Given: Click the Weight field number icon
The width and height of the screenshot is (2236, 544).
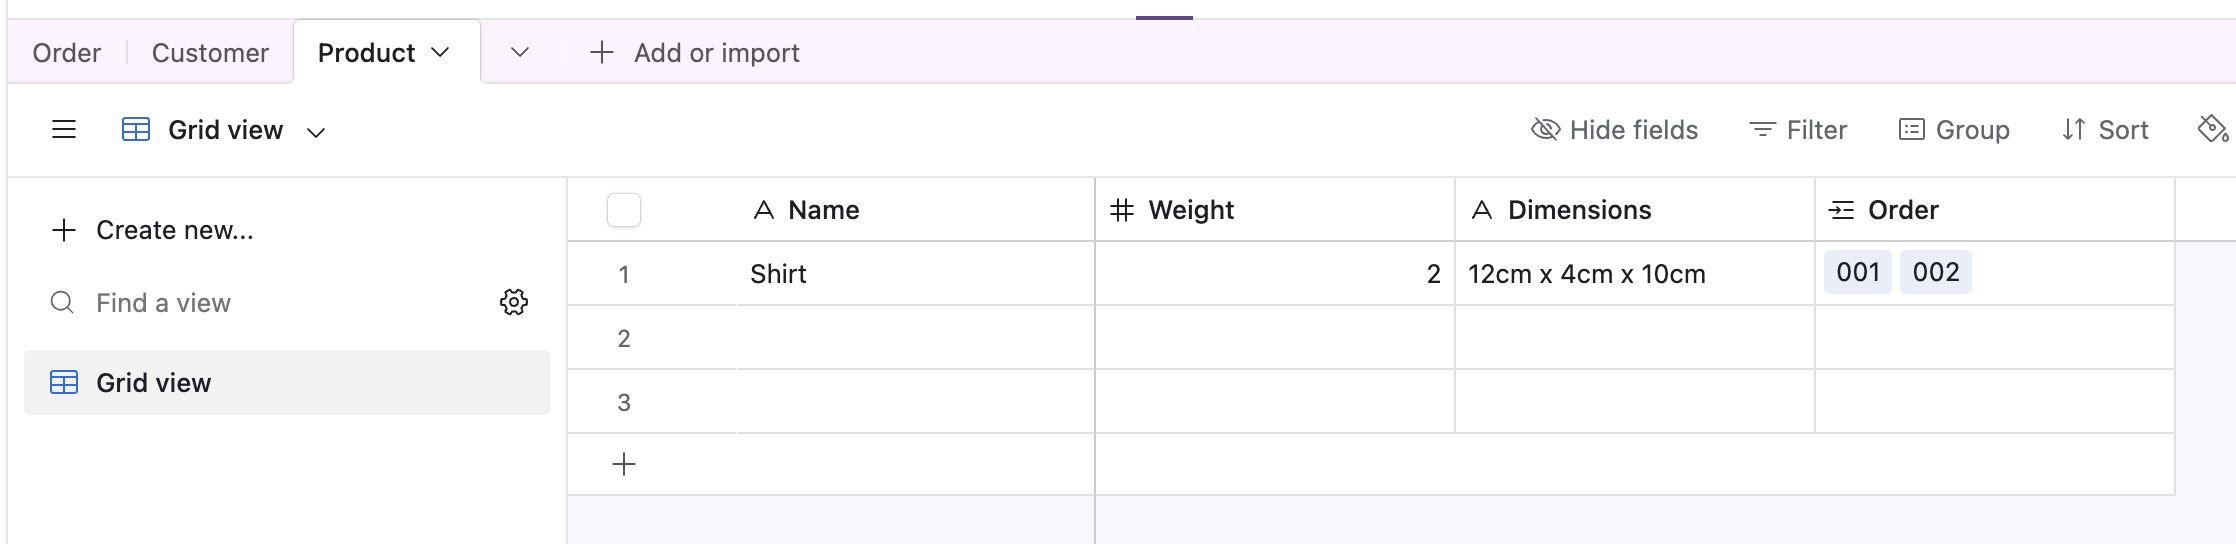Looking at the screenshot, I should pyautogui.click(x=1122, y=210).
